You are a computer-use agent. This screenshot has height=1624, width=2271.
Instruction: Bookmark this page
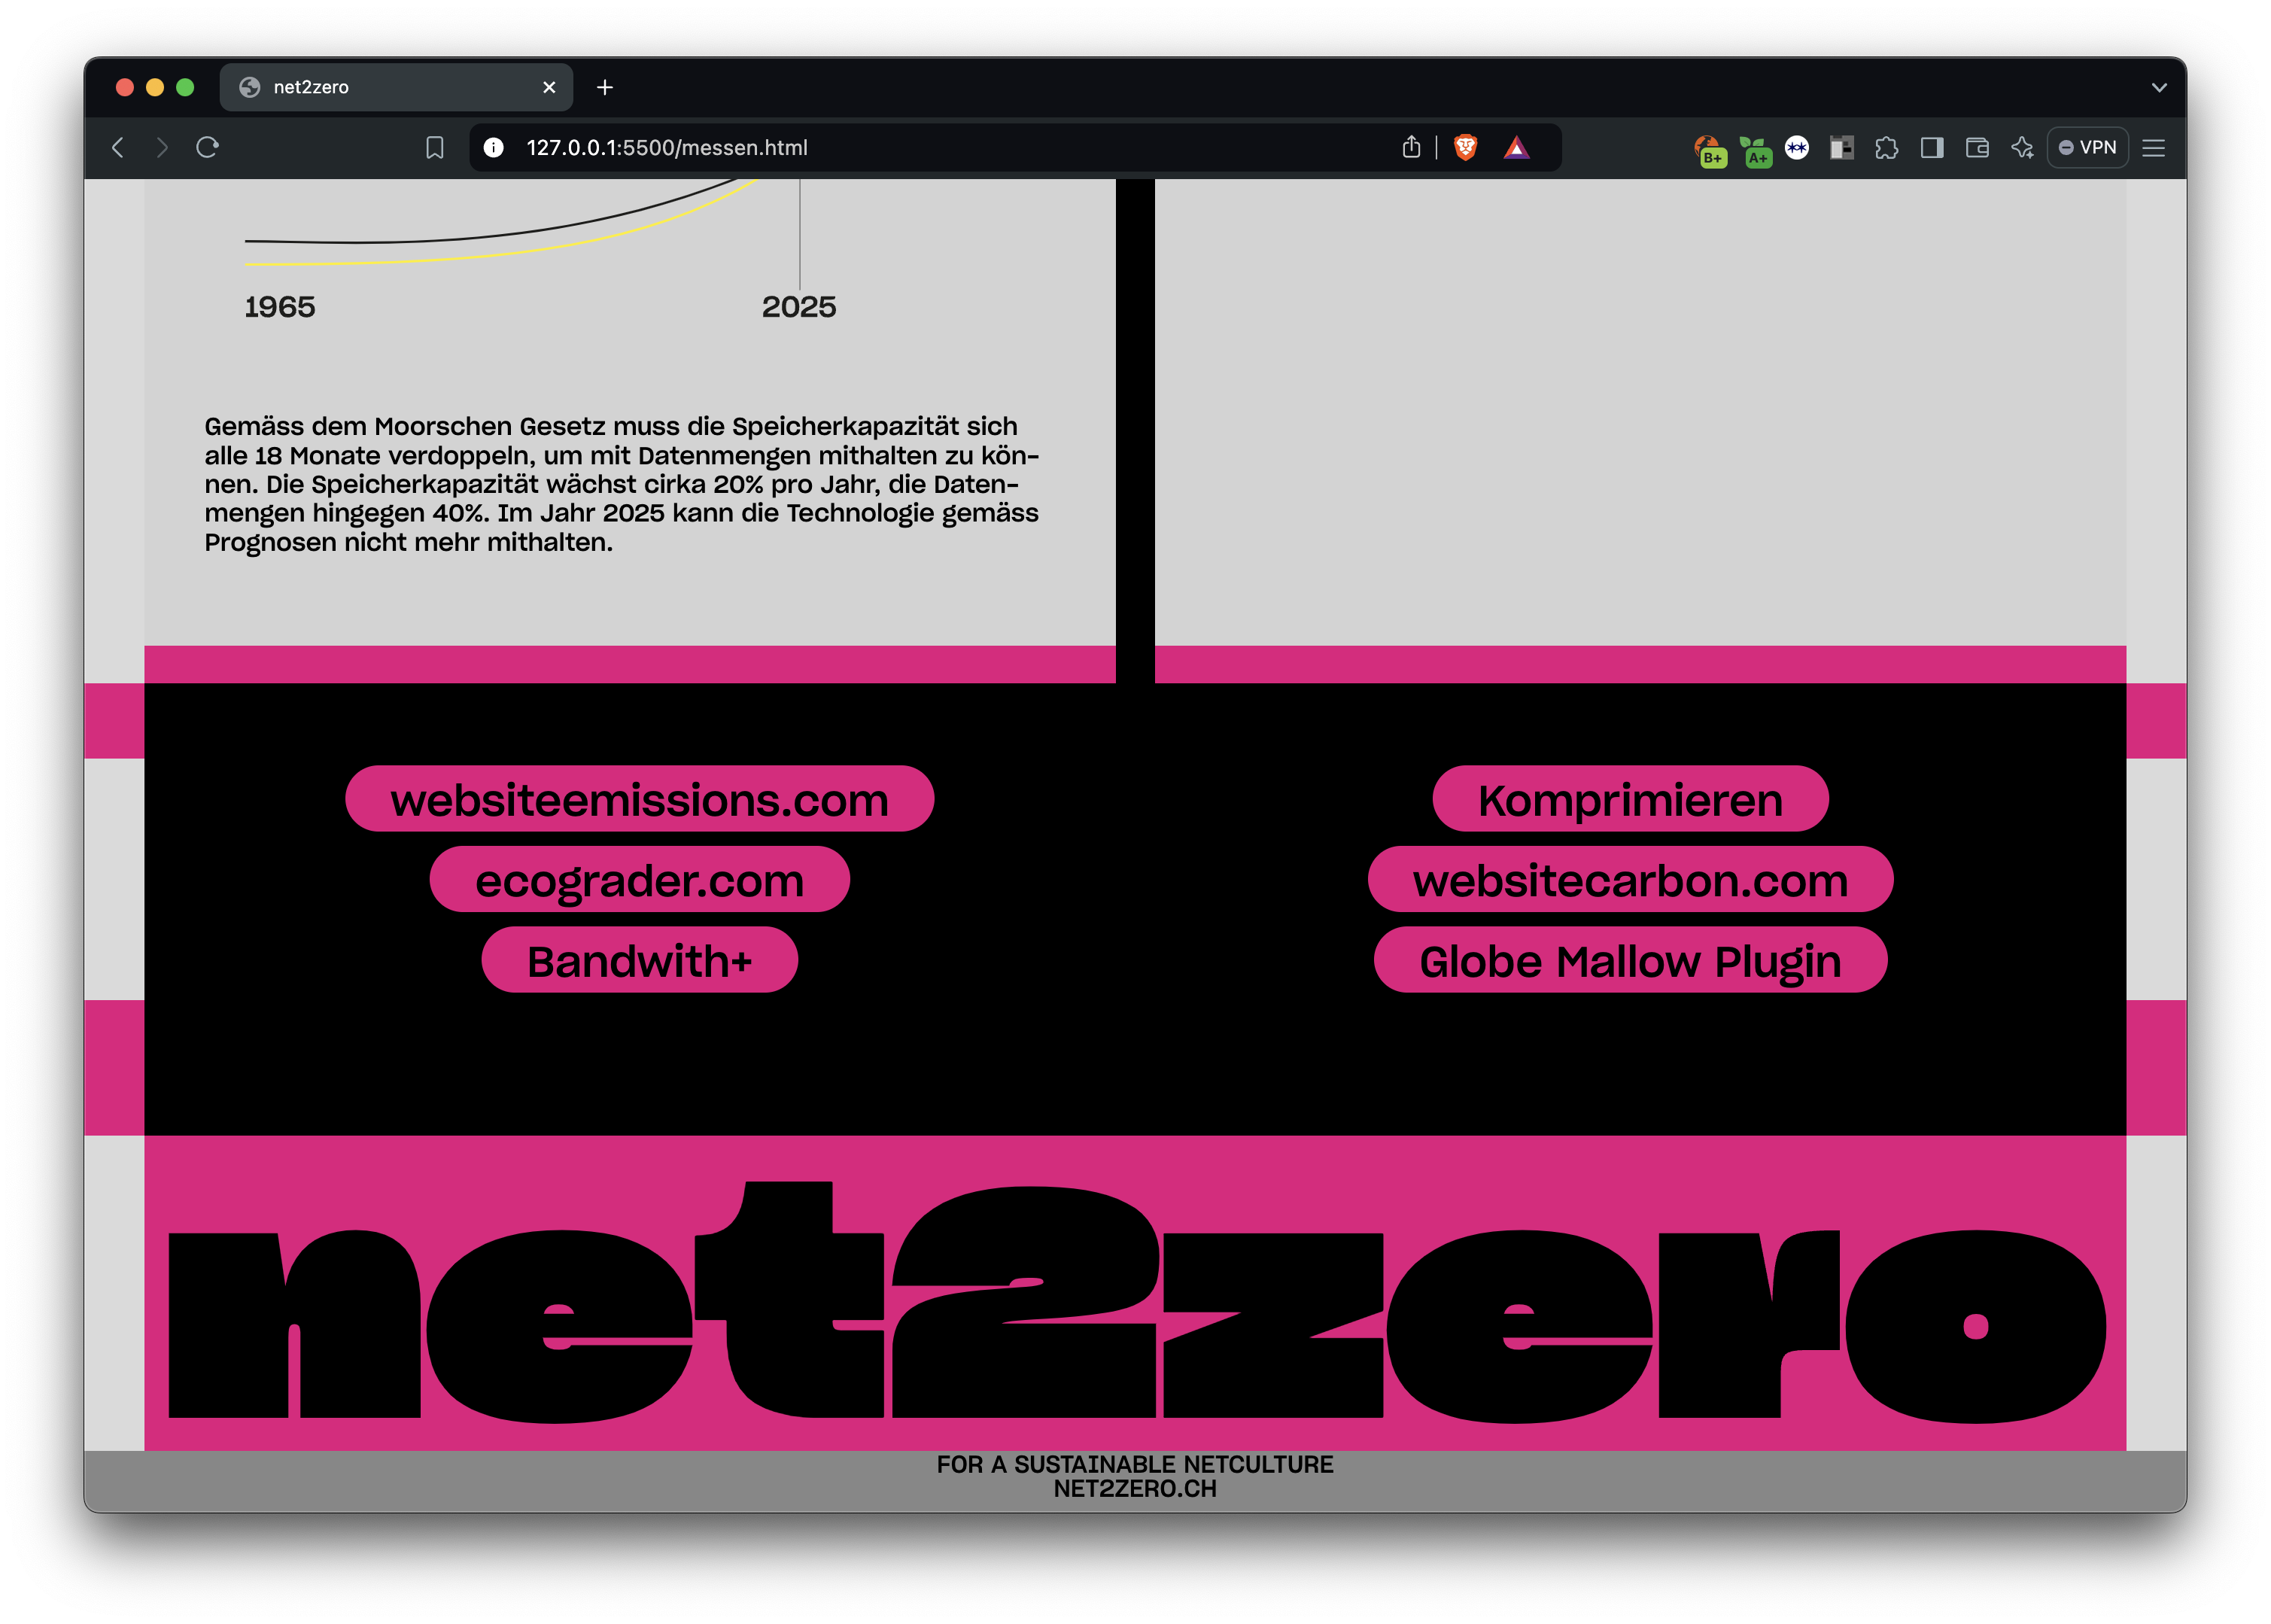(435, 148)
